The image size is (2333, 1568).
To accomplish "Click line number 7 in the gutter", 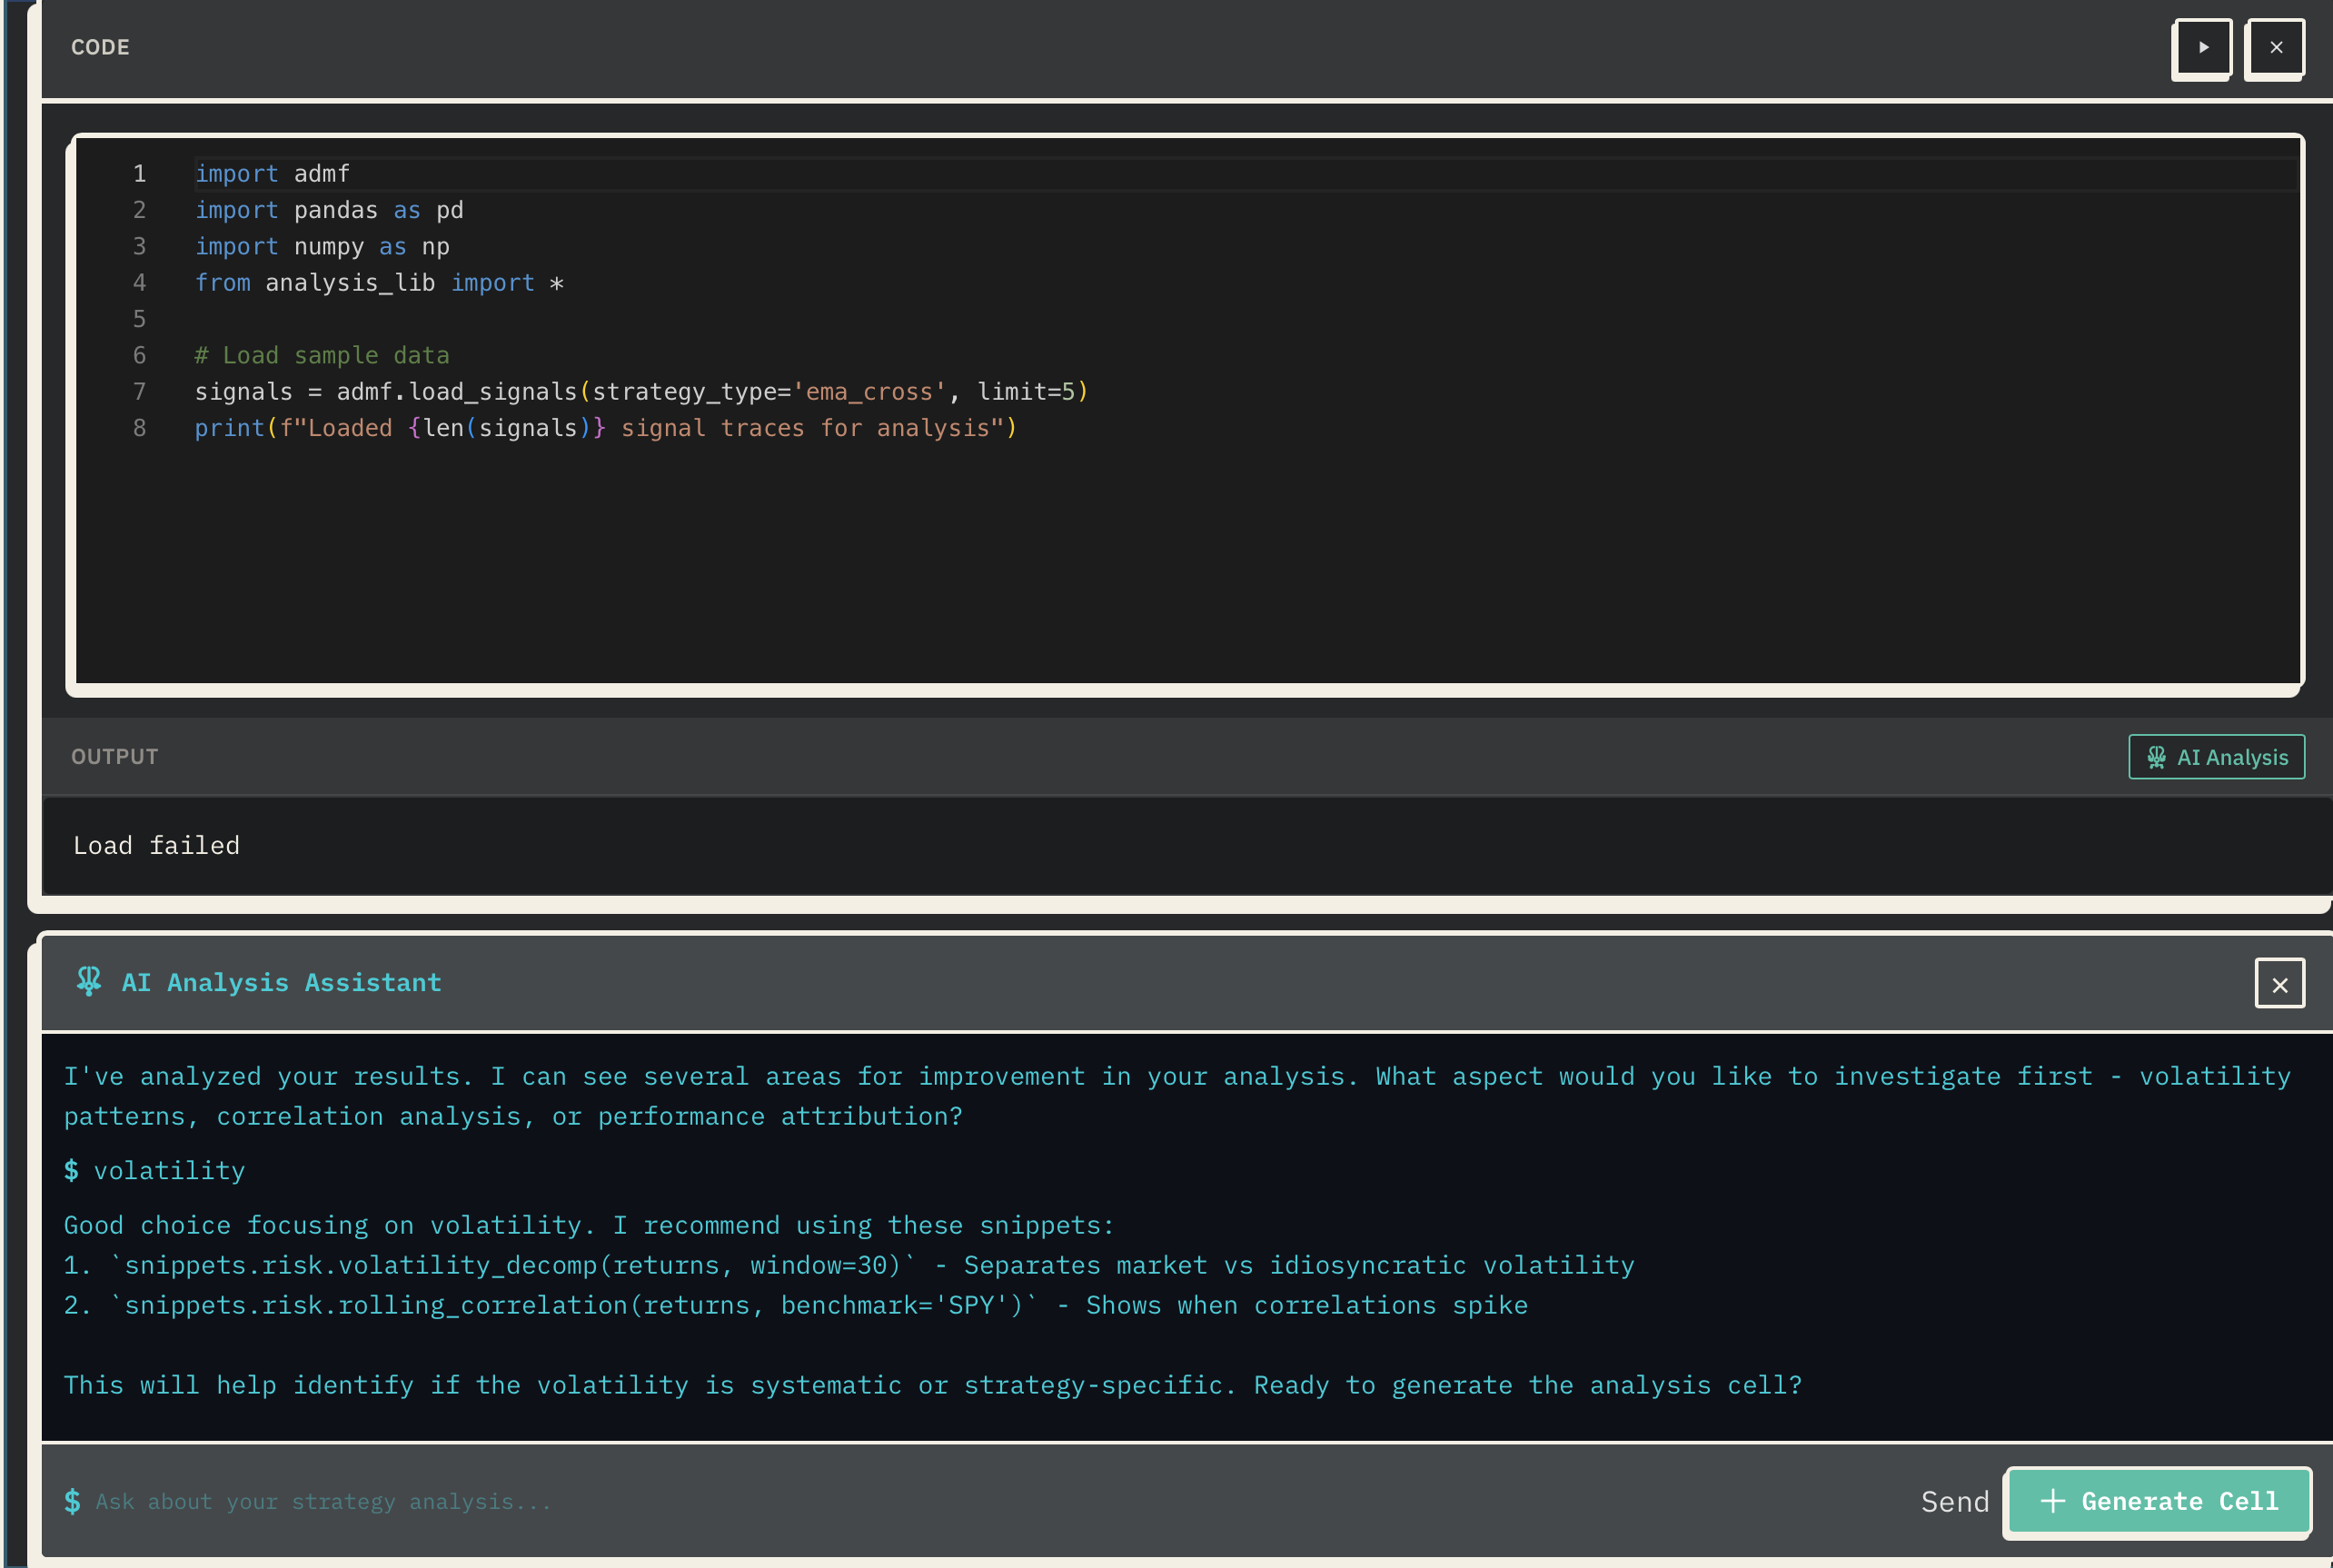I will pos(139,392).
